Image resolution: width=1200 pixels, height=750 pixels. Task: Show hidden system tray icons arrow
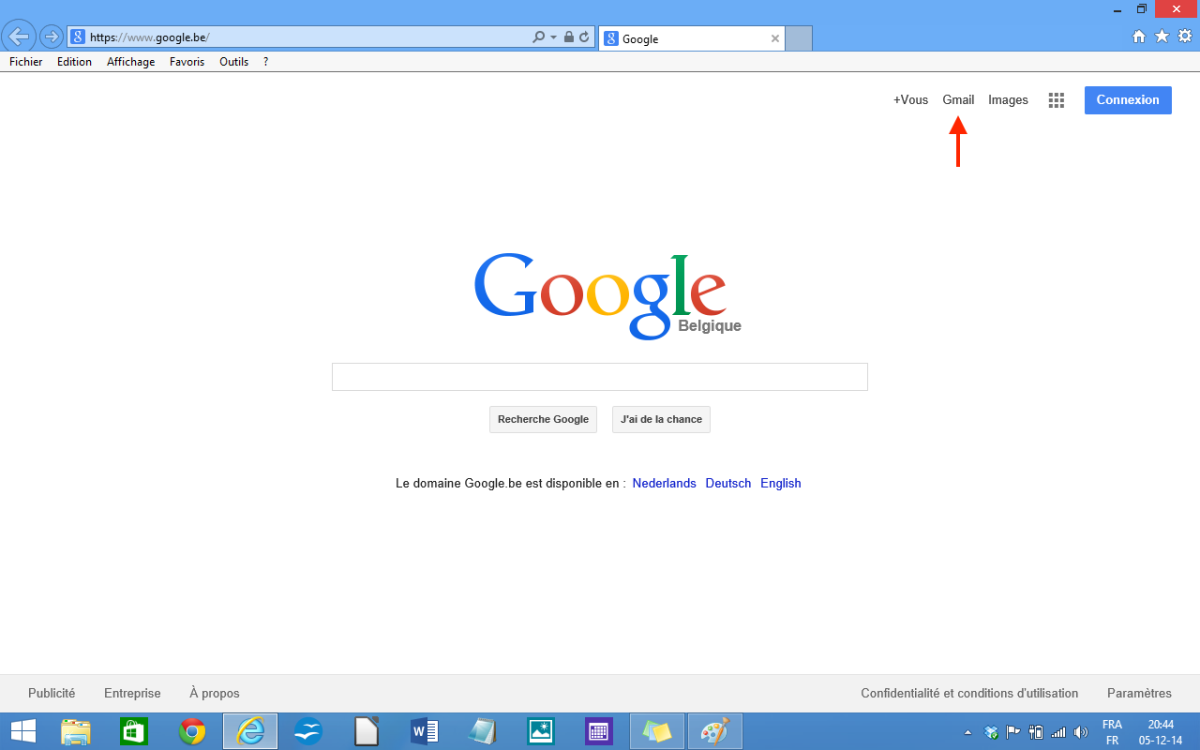967,733
